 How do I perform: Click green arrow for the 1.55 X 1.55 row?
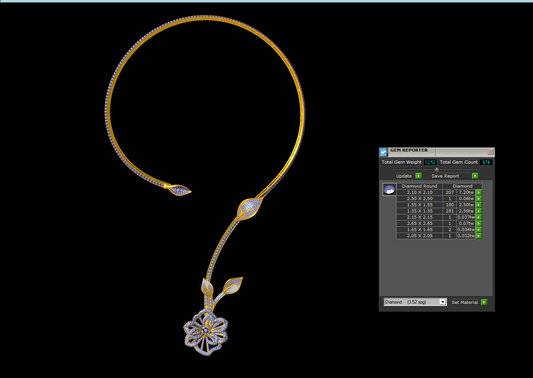click(479, 205)
